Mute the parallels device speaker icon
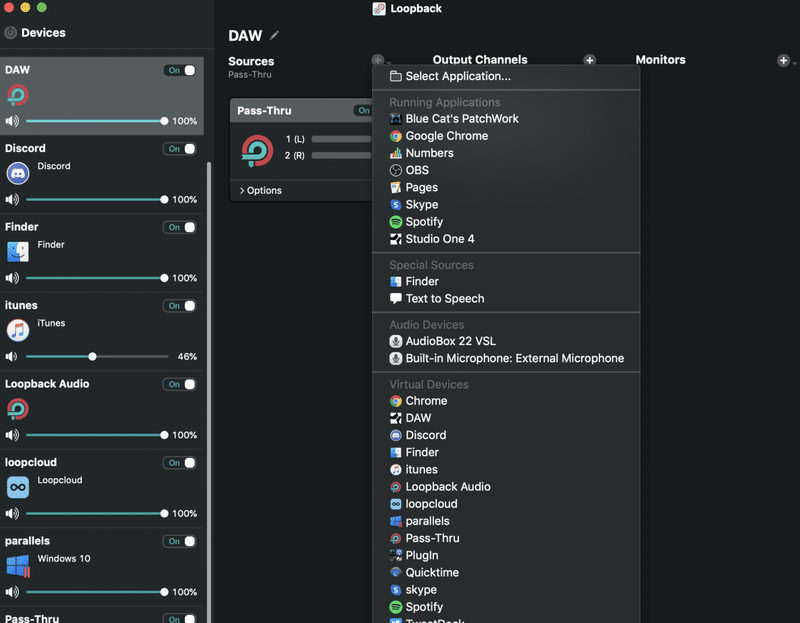The image size is (800, 623). (12, 592)
